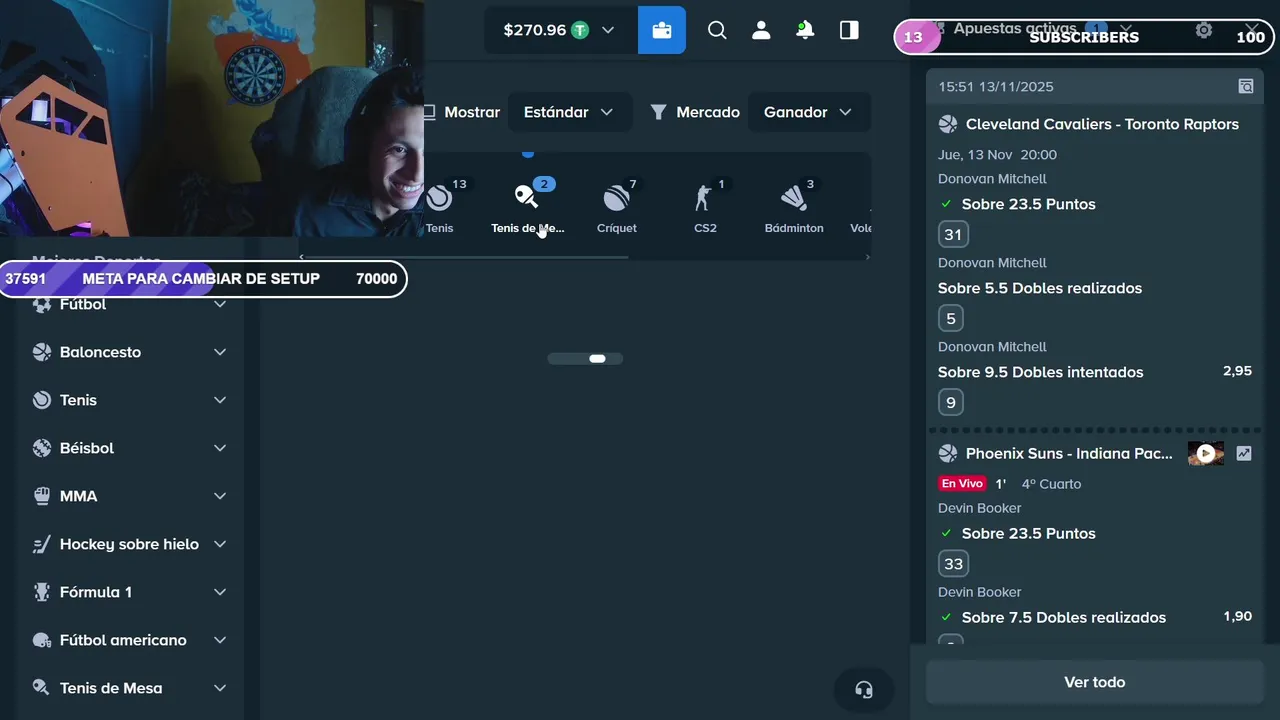Click the 31 points value box

(953, 235)
